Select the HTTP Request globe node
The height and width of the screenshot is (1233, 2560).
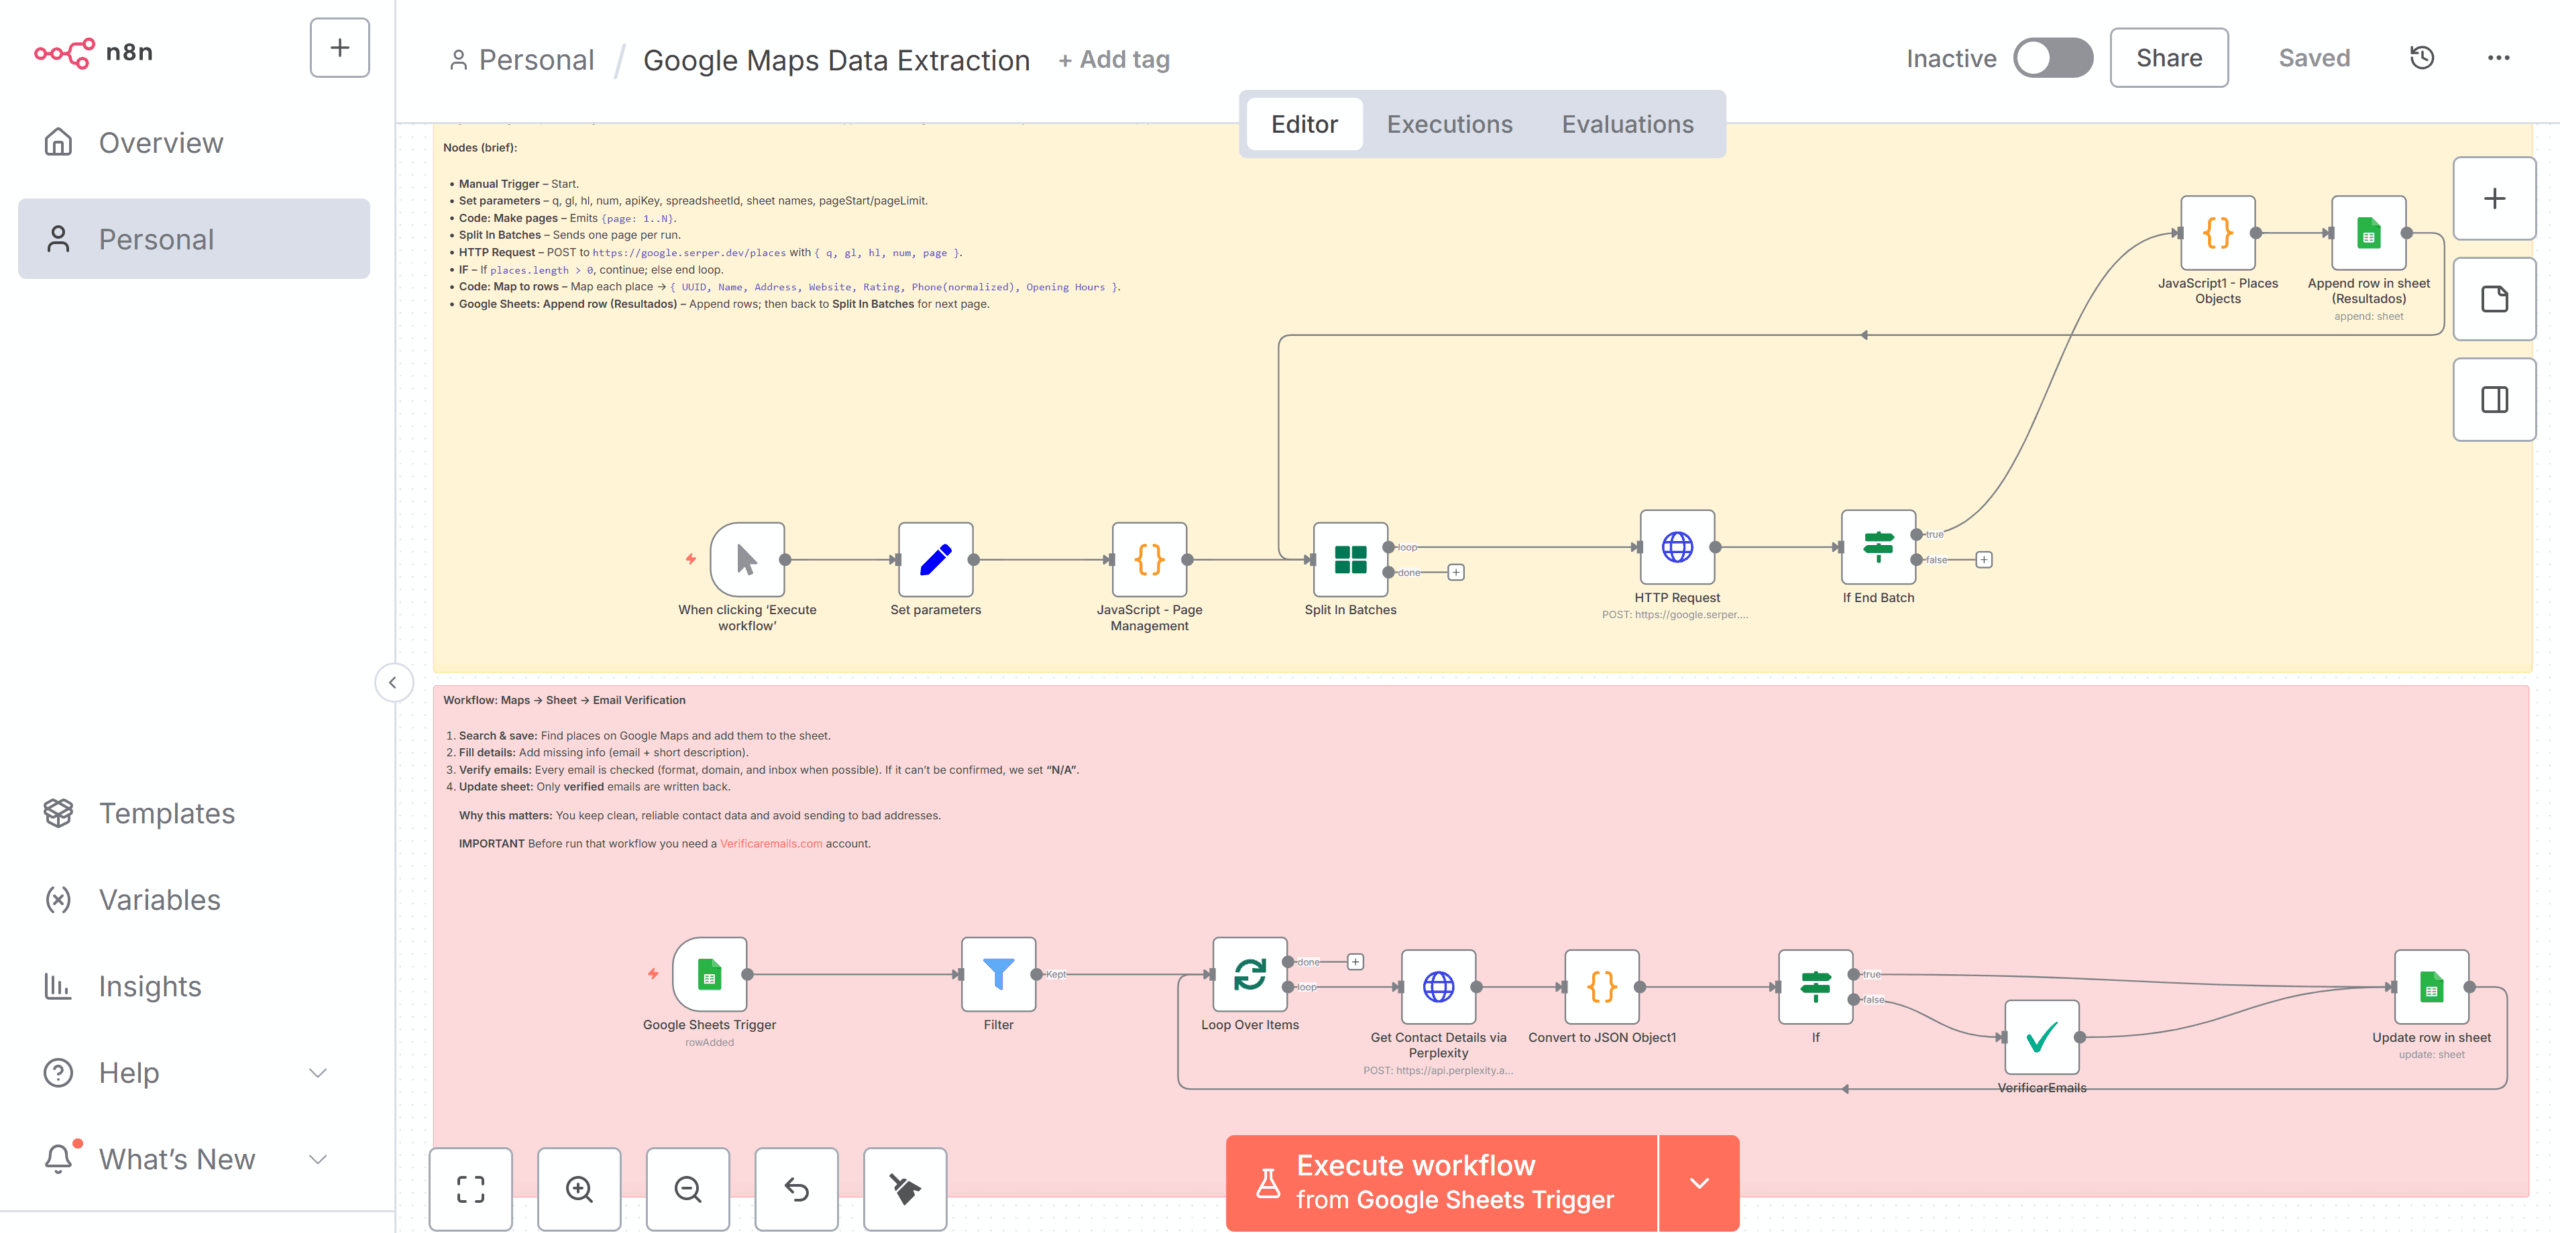click(1677, 547)
